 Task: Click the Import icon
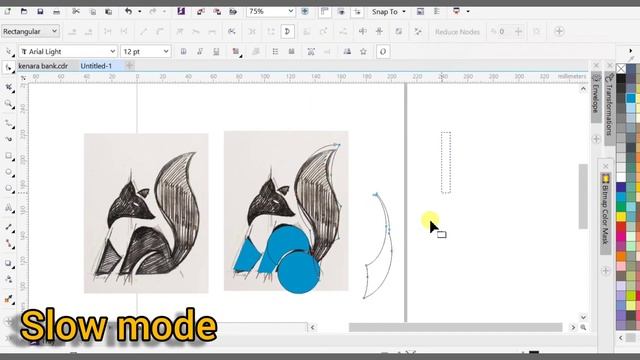point(201,11)
